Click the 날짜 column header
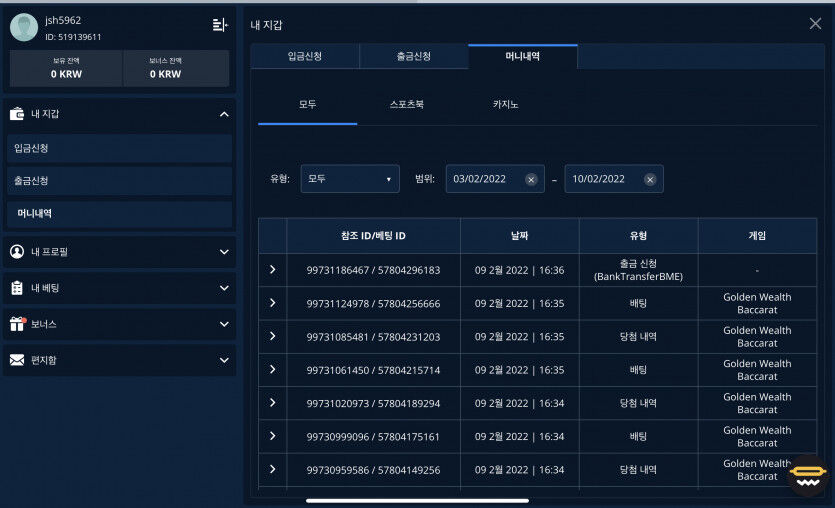835x508 pixels. [x=520, y=235]
